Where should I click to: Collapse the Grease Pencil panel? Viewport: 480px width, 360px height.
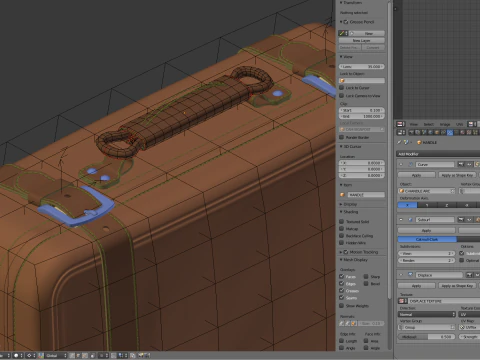pyautogui.click(x=341, y=22)
